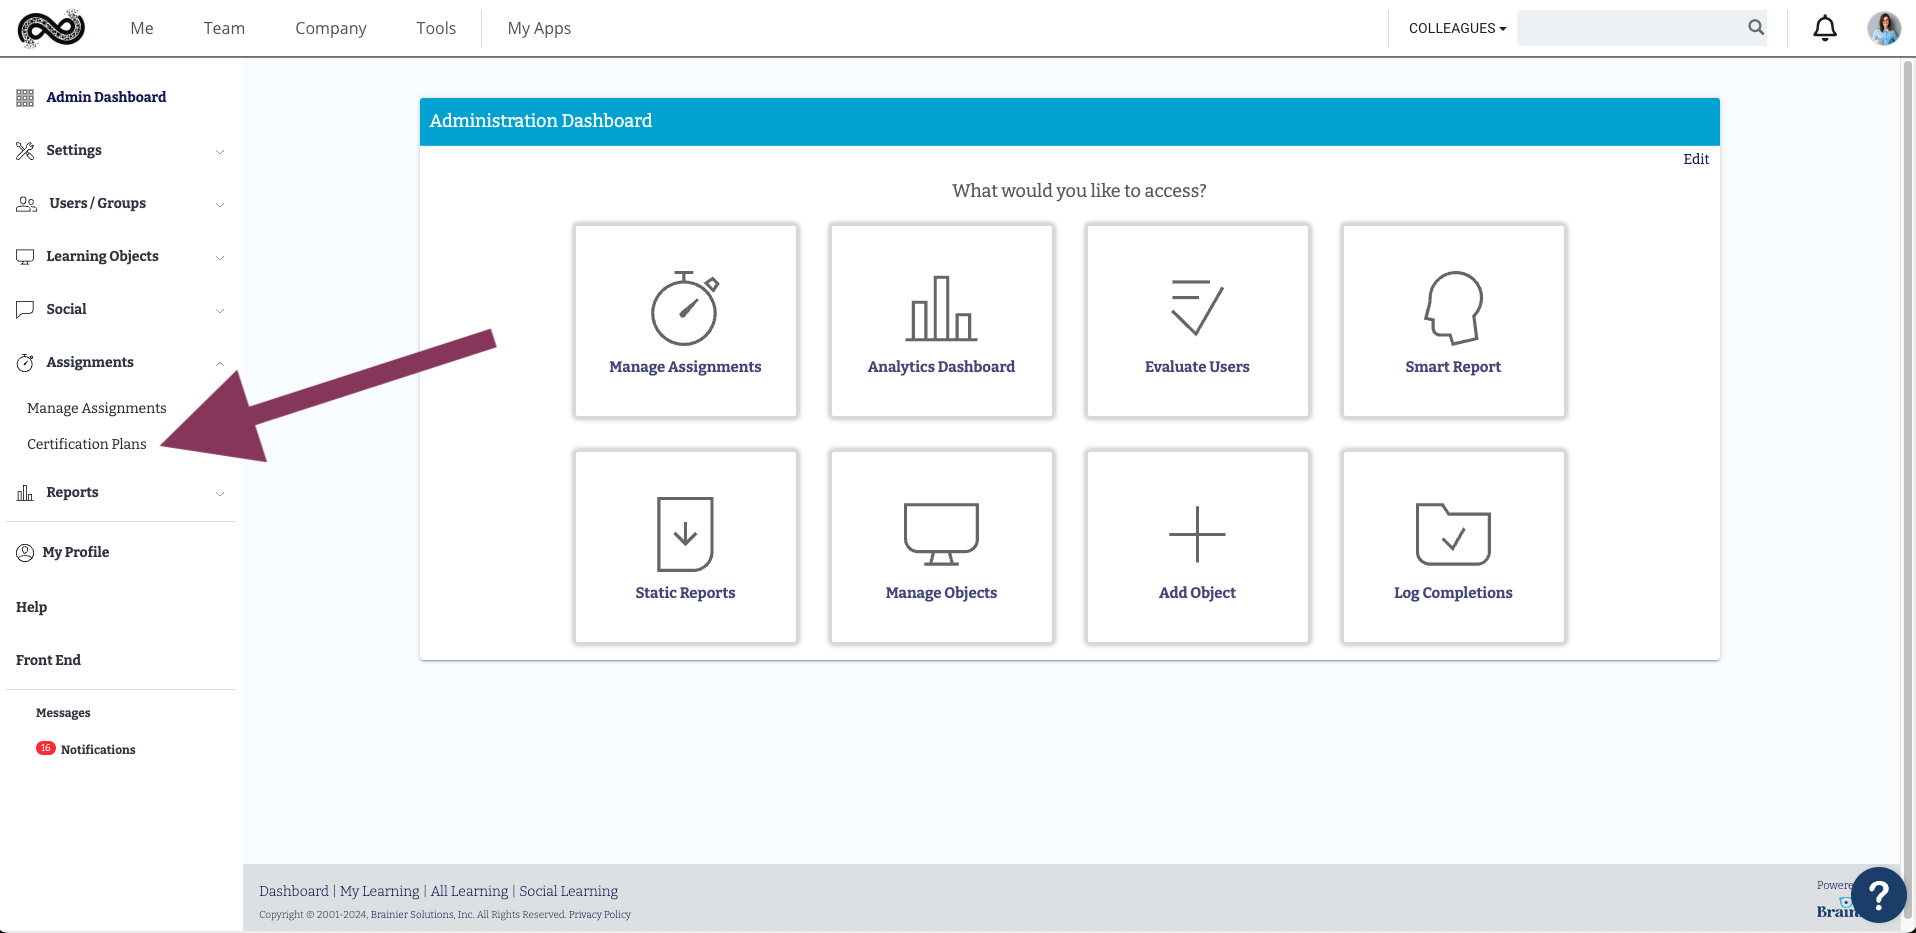Click the Dashboard footer link
This screenshot has height=933, width=1916.
(294, 891)
